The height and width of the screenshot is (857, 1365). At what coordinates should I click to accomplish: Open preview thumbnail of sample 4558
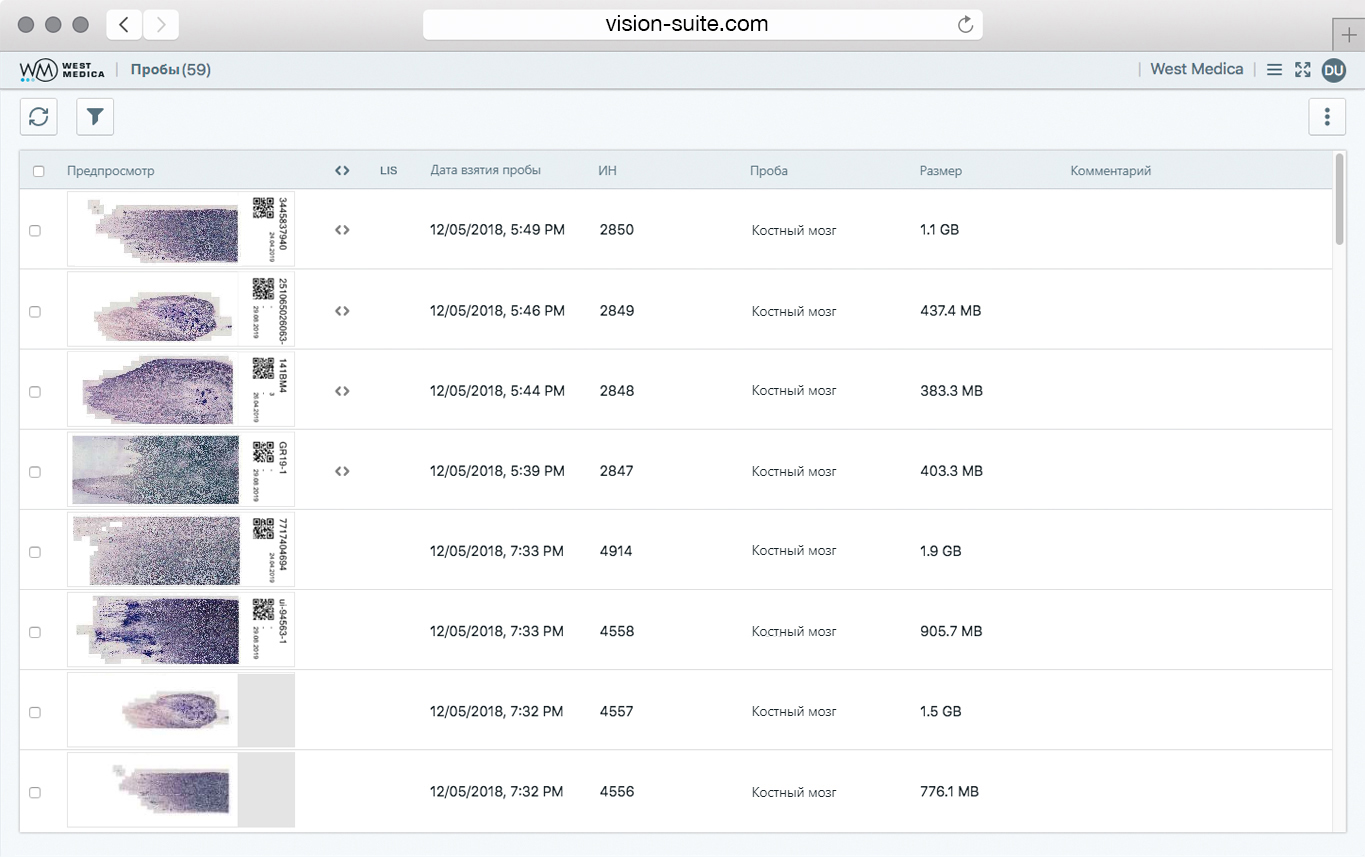[x=180, y=631]
